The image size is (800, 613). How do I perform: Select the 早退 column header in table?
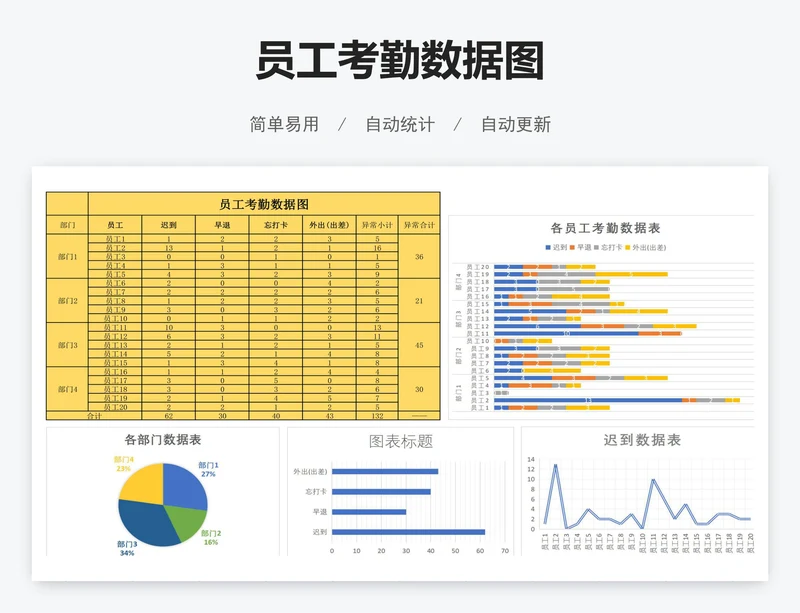[x=222, y=225]
